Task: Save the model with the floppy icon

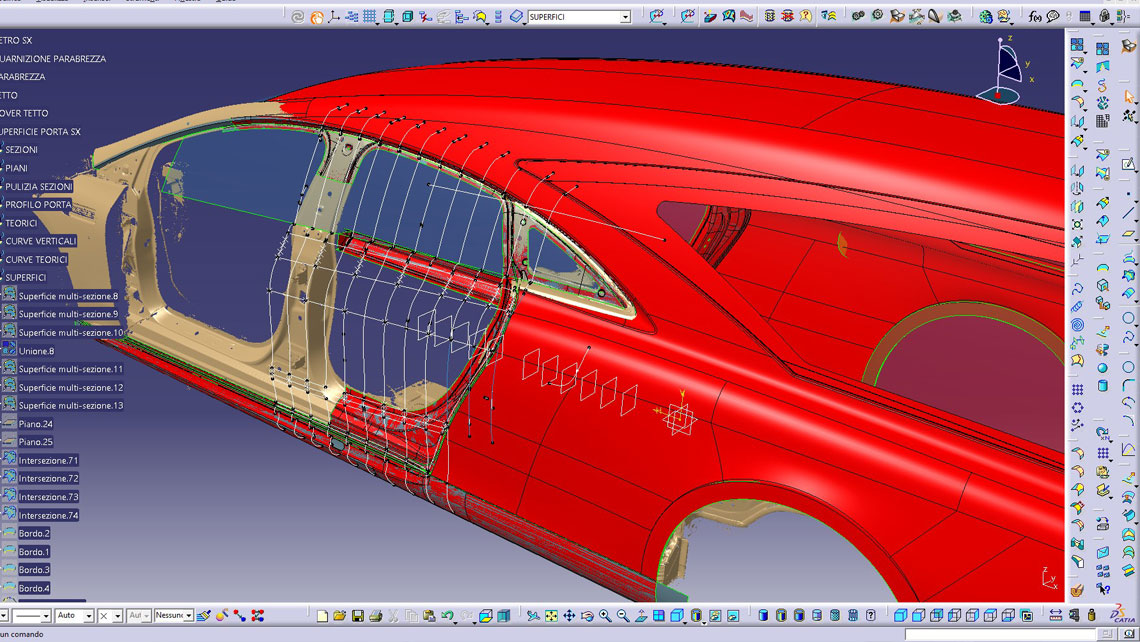Action: [x=358, y=616]
